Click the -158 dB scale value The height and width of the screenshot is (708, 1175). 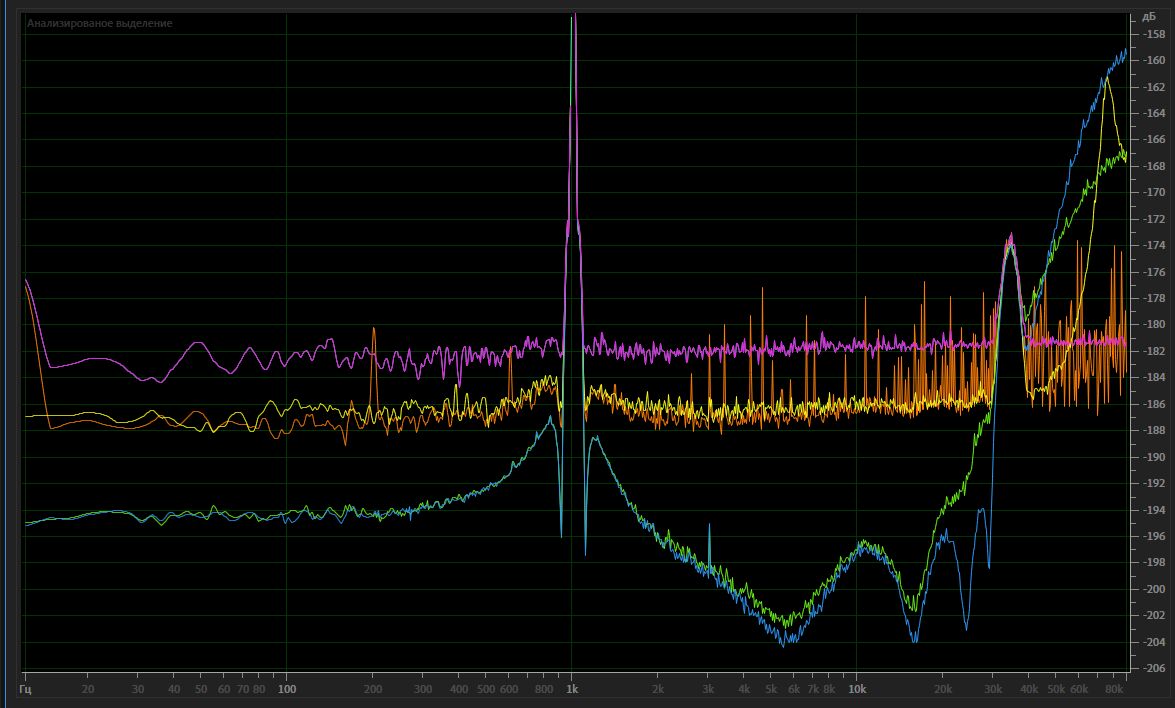[x=1153, y=34]
